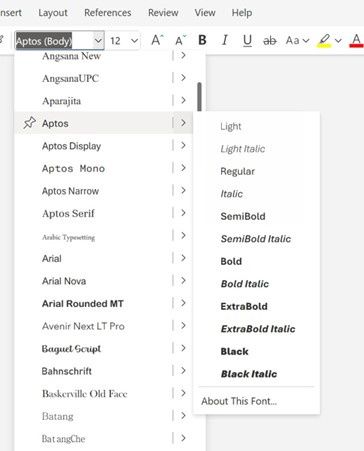Click the Increase Font Size icon
The width and height of the screenshot is (364, 451).
pyautogui.click(x=157, y=40)
